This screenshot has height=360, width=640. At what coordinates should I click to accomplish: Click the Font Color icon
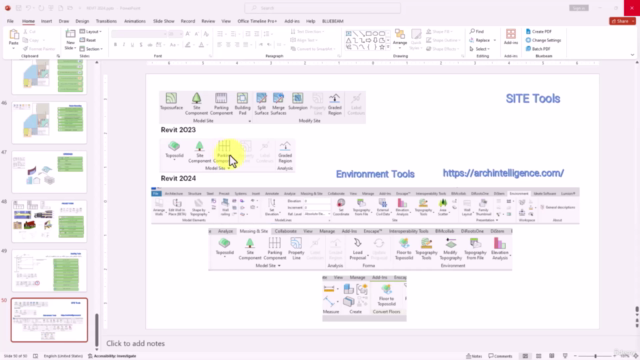pos(201,45)
